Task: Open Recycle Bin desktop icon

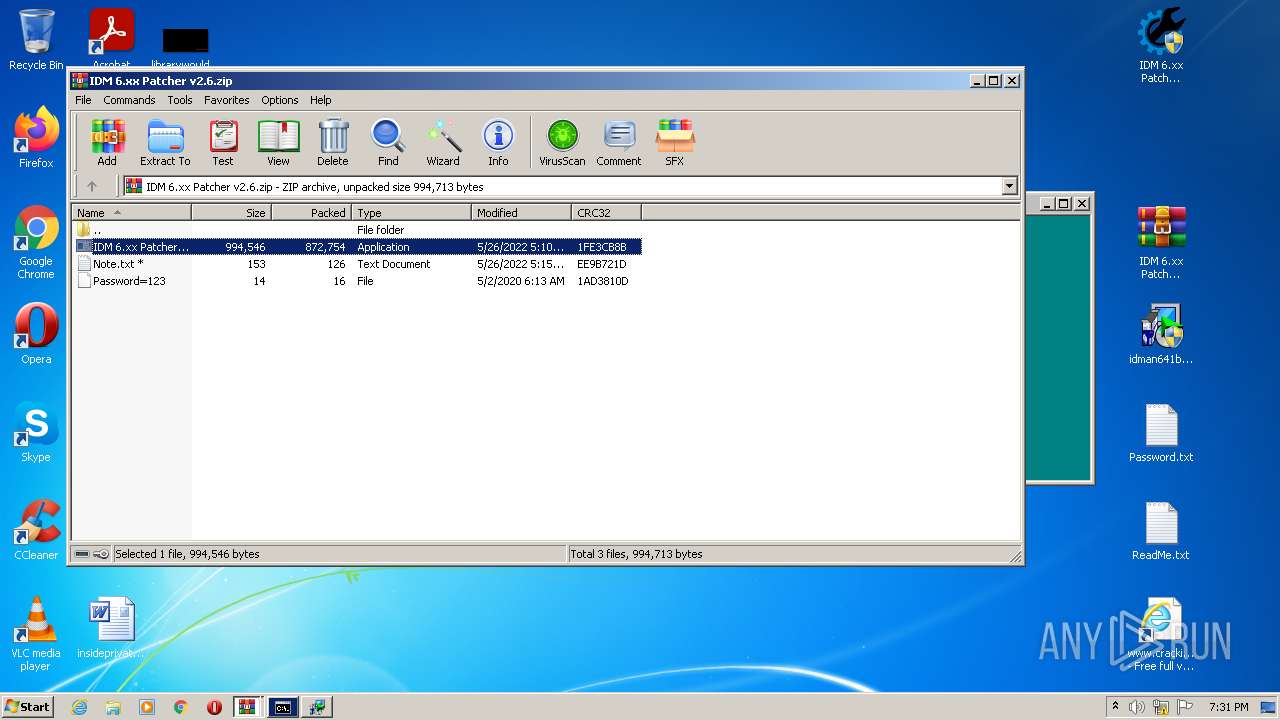Action: [x=36, y=40]
